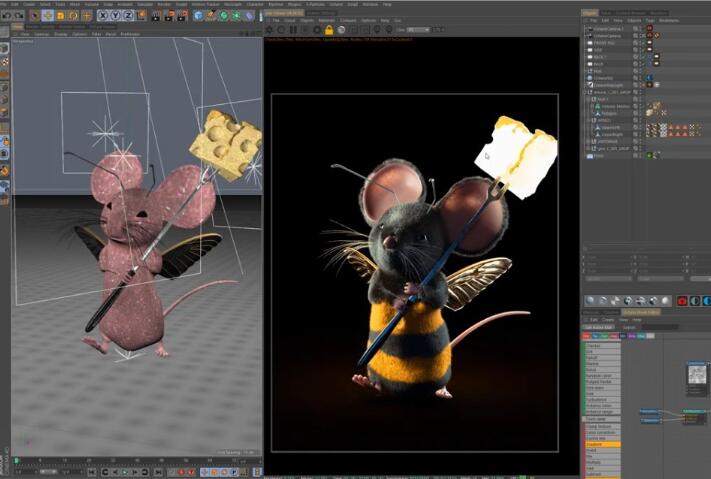Click Get Active Mat button
This screenshot has width=711, height=479.
(x=599, y=327)
